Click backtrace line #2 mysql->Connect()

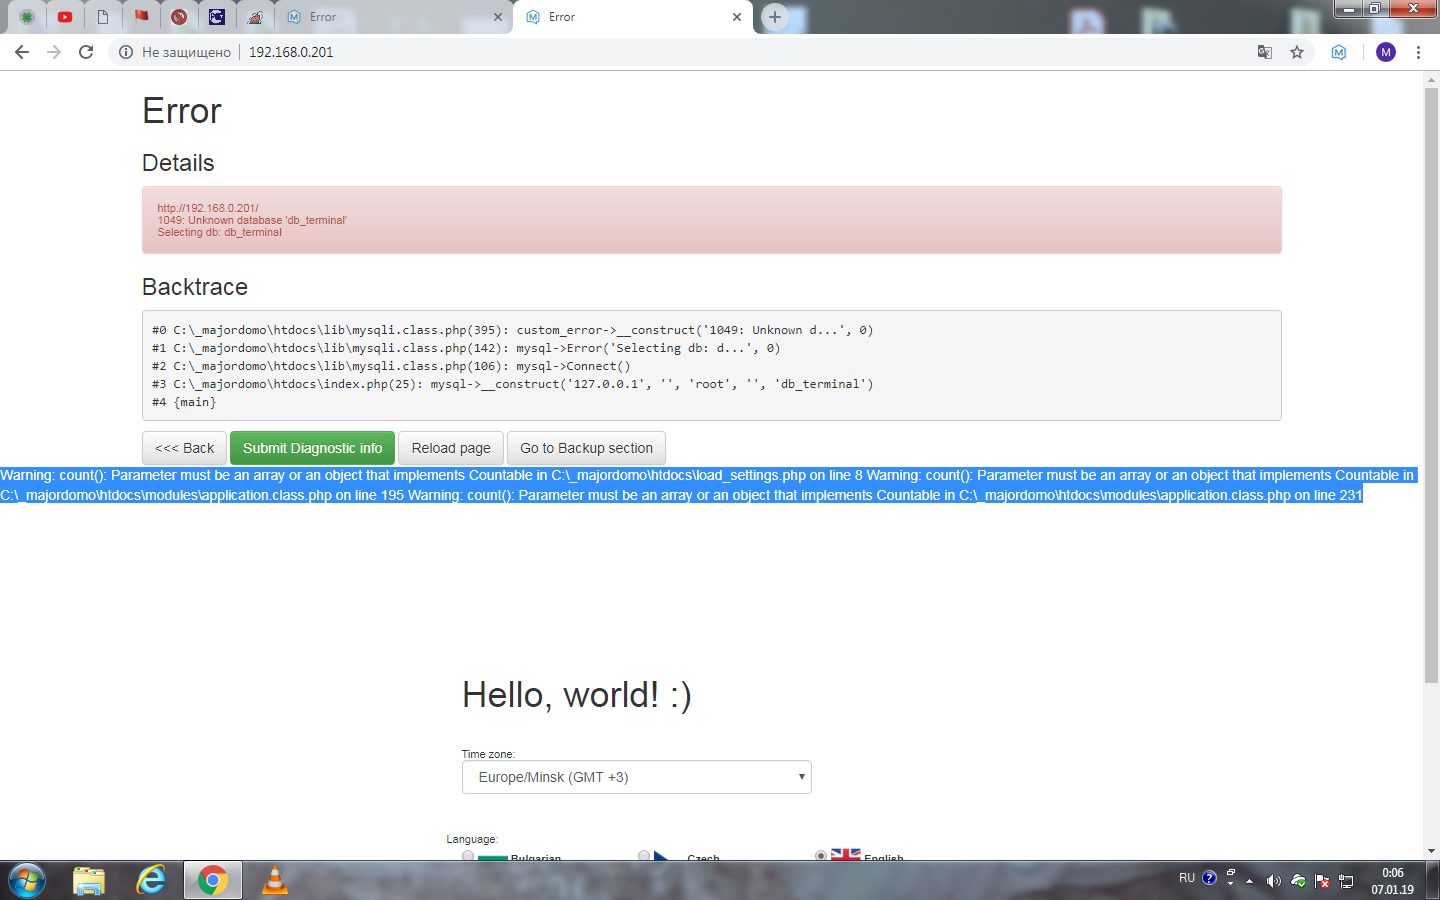[391, 366]
